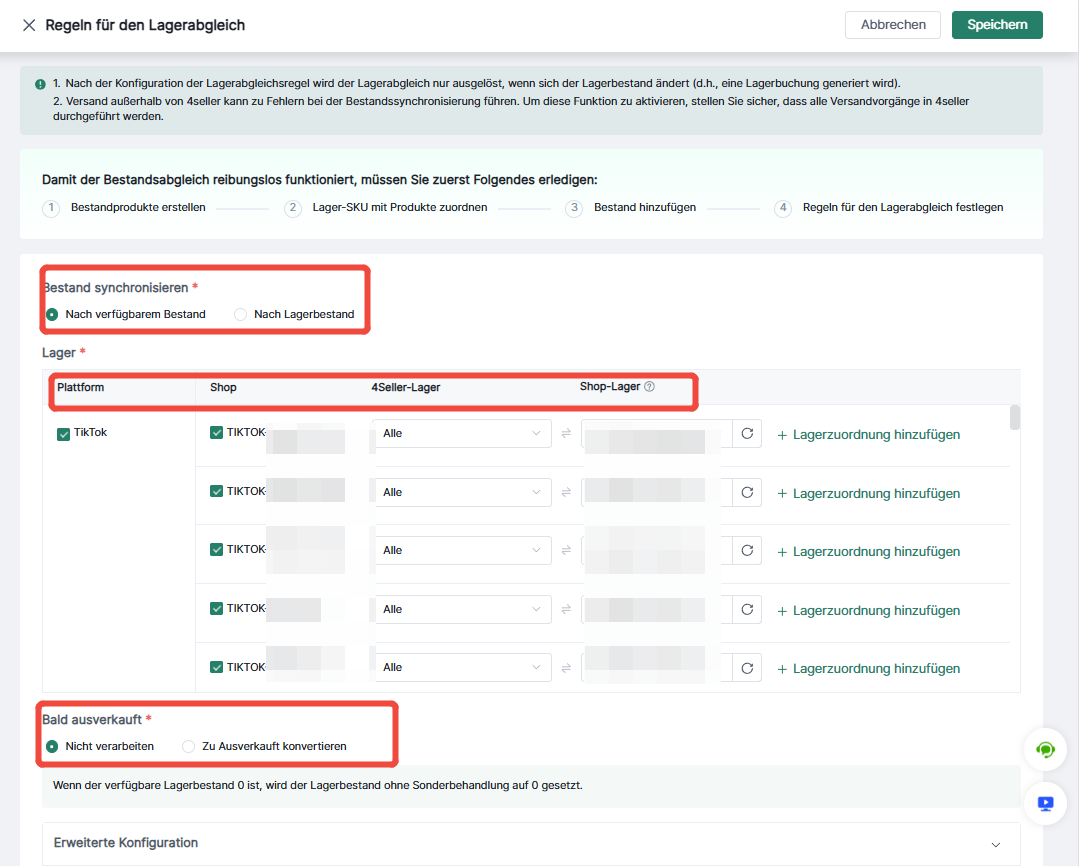The height and width of the screenshot is (866, 1079).
Task: Refresh shop warehouse in third row
Action: [747, 551]
